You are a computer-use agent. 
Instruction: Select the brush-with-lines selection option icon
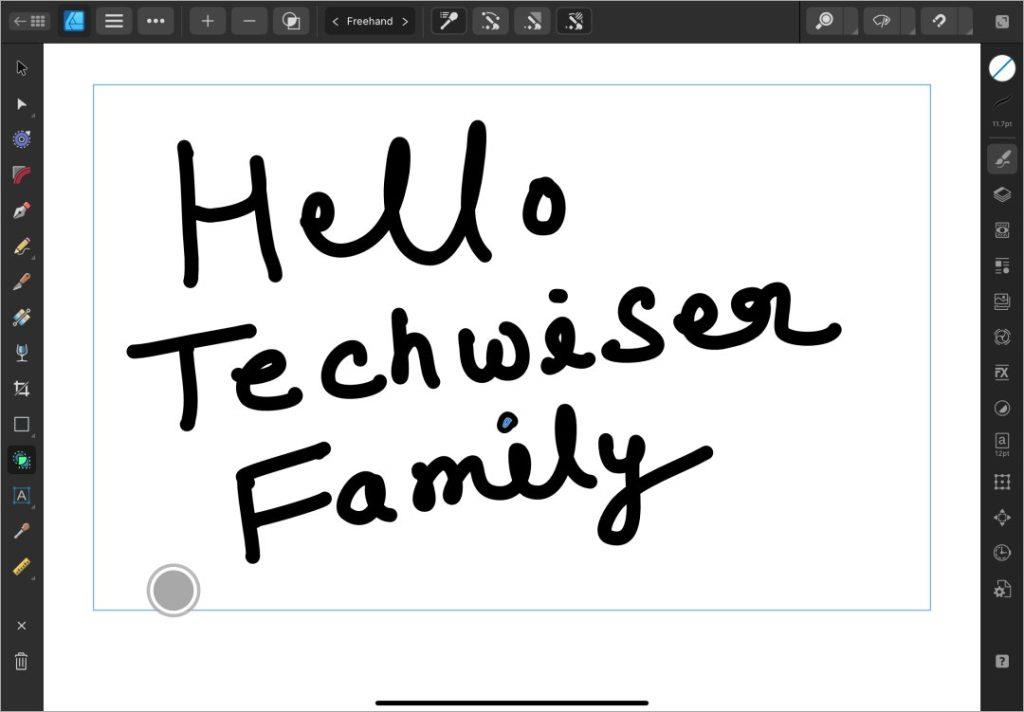tap(448, 22)
